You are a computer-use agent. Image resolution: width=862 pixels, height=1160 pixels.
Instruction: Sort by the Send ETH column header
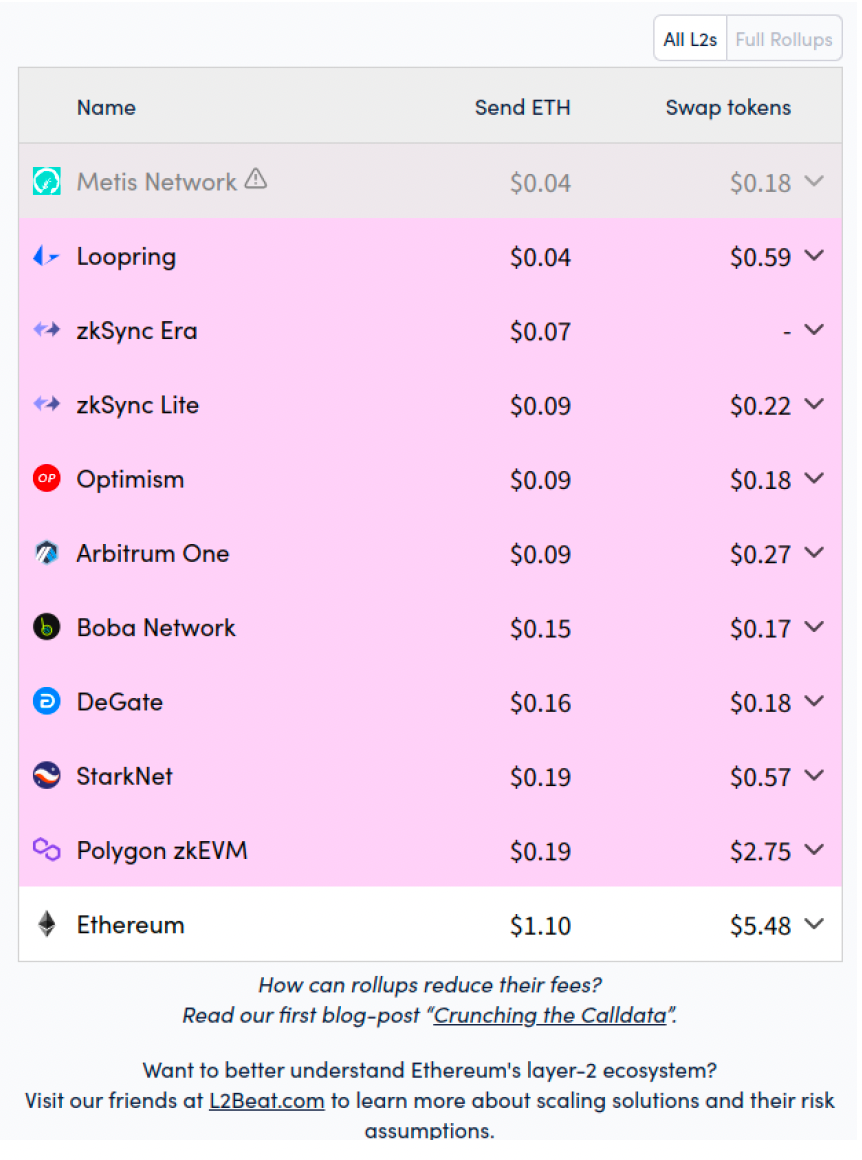coord(522,108)
